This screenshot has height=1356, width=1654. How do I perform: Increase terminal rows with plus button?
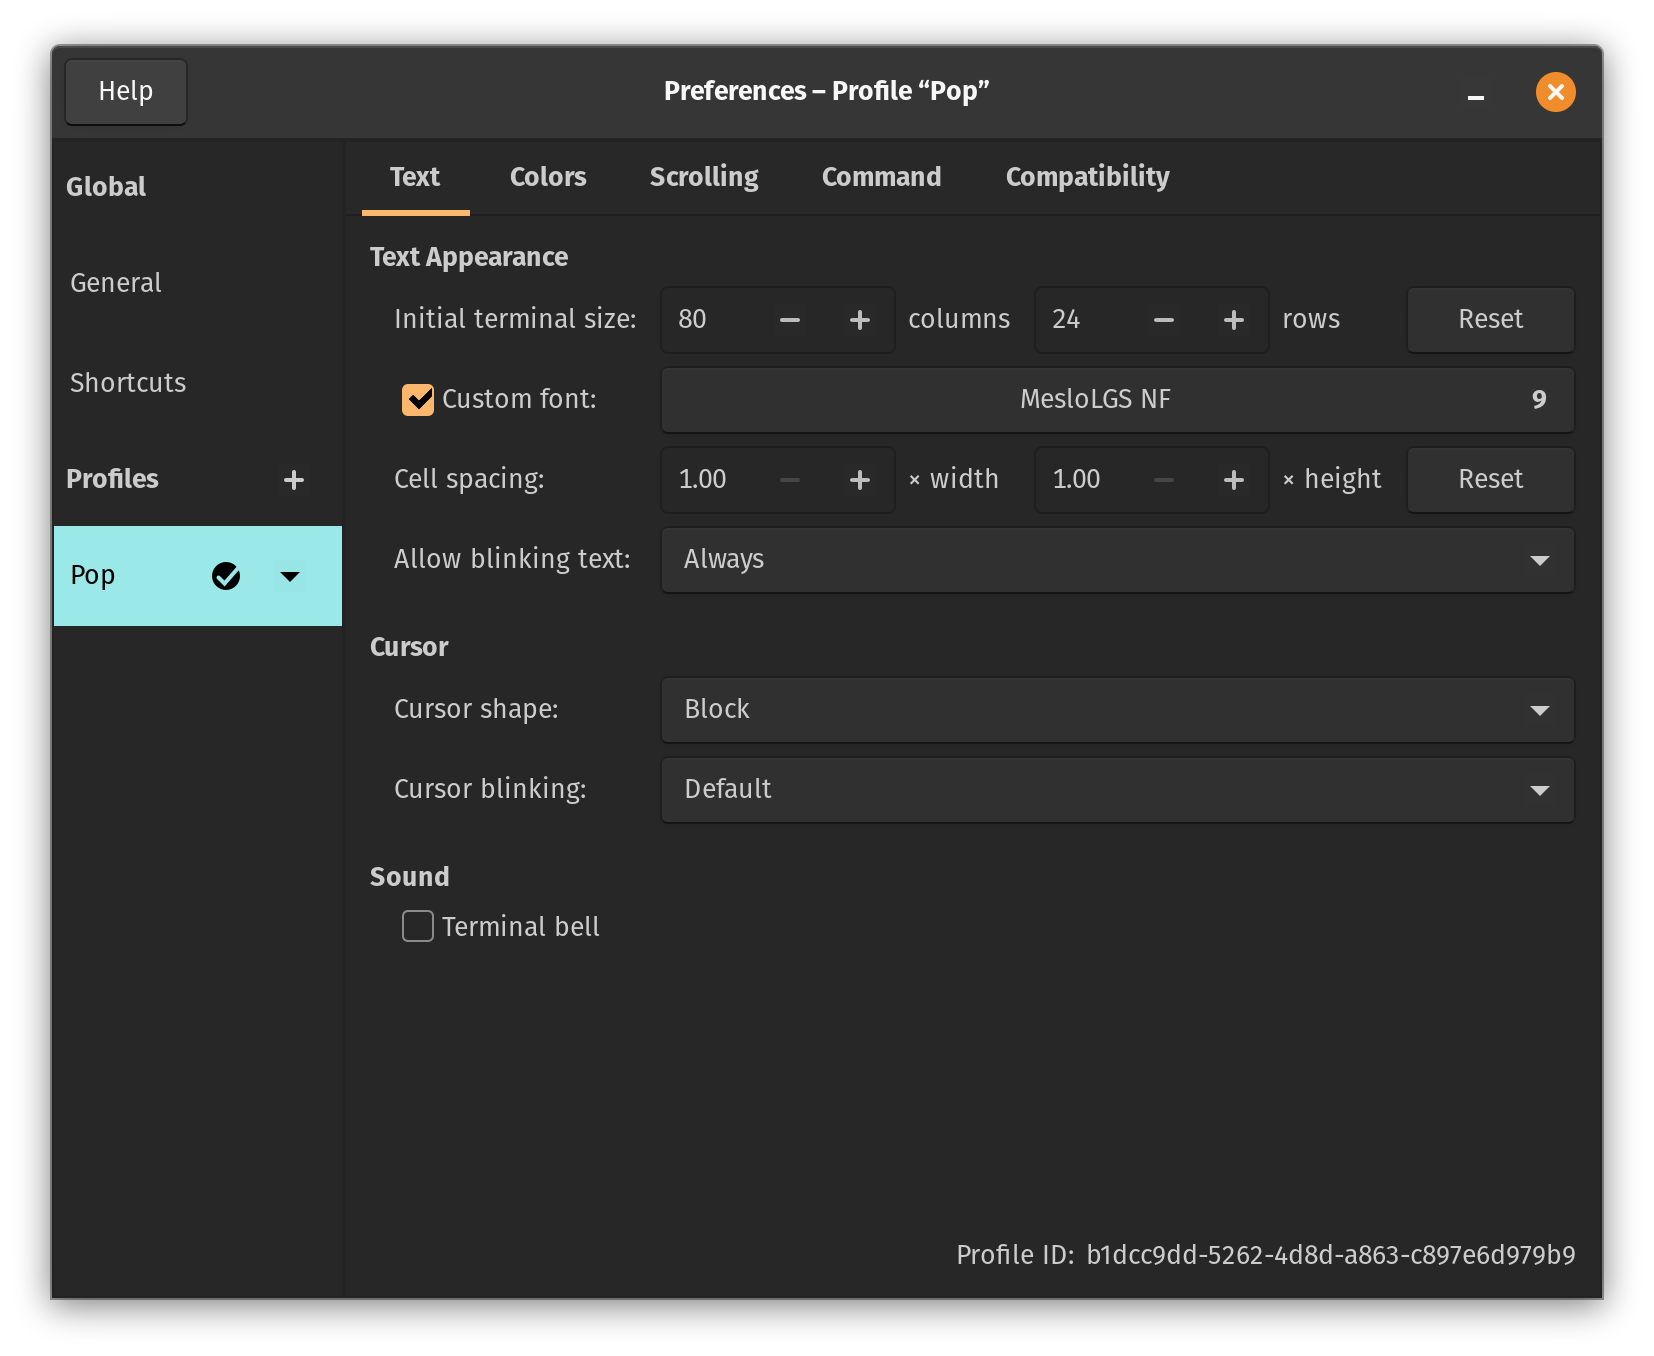pos(1233,320)
